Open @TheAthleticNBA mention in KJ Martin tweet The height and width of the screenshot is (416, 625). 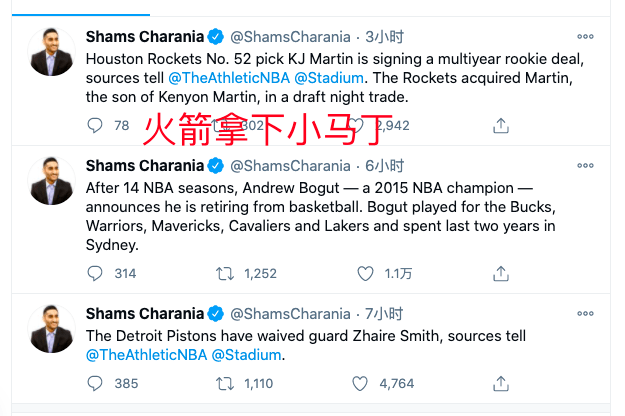(x=229, y=78)
